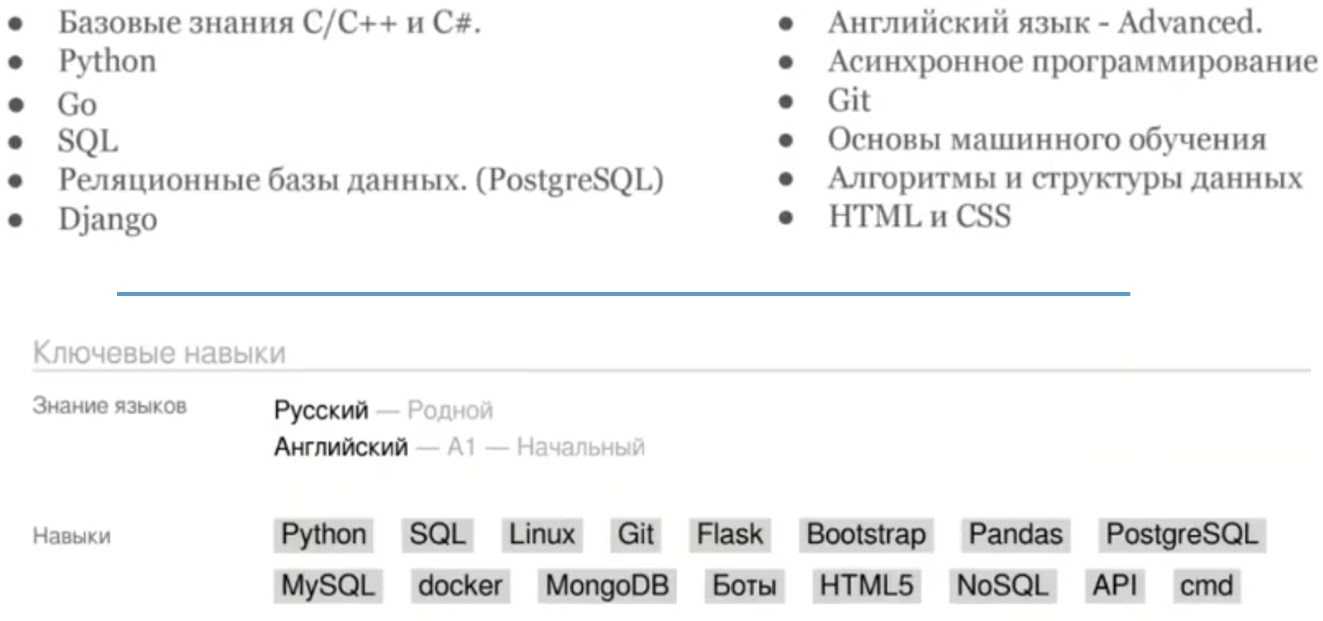Select the Git skill tag
The width and height of the screenshot is (1323, 621).
click(x=635, y=535)
